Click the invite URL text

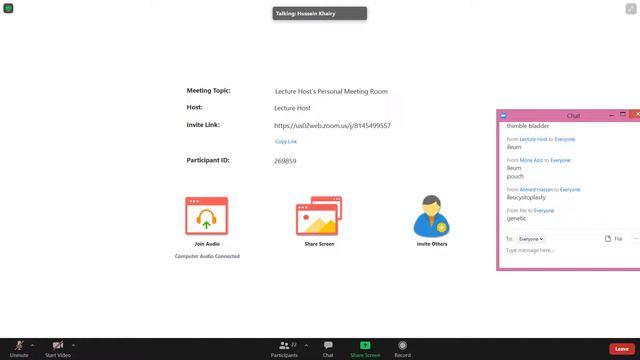coord(332,125)
